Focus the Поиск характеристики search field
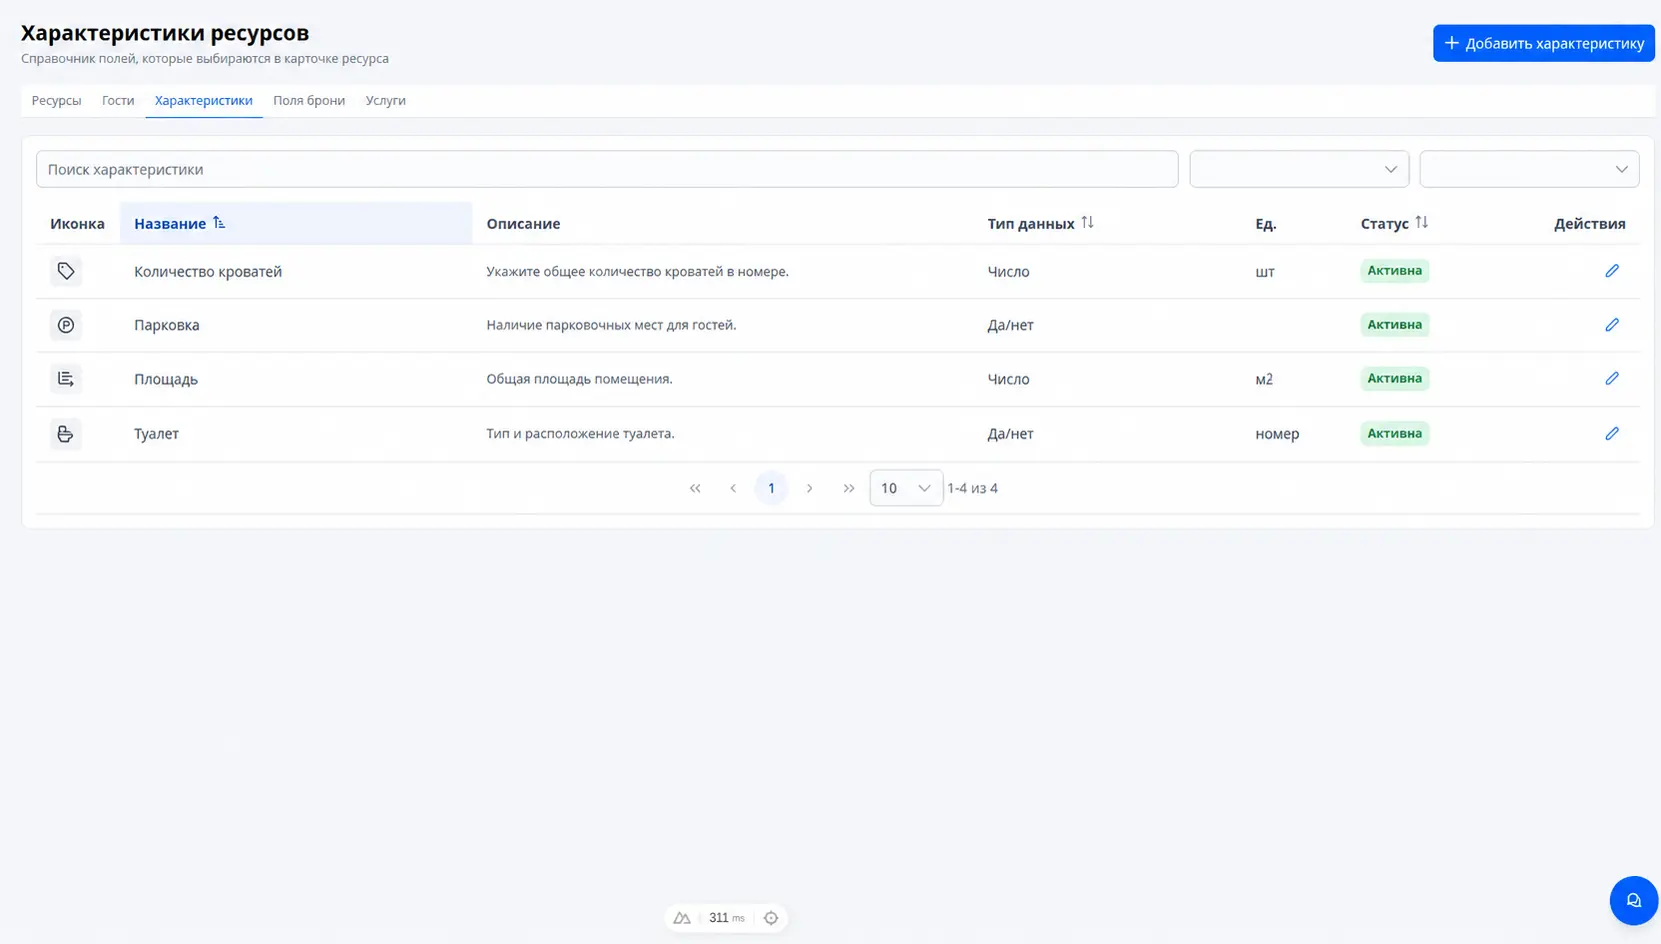 tap(607, 169)
